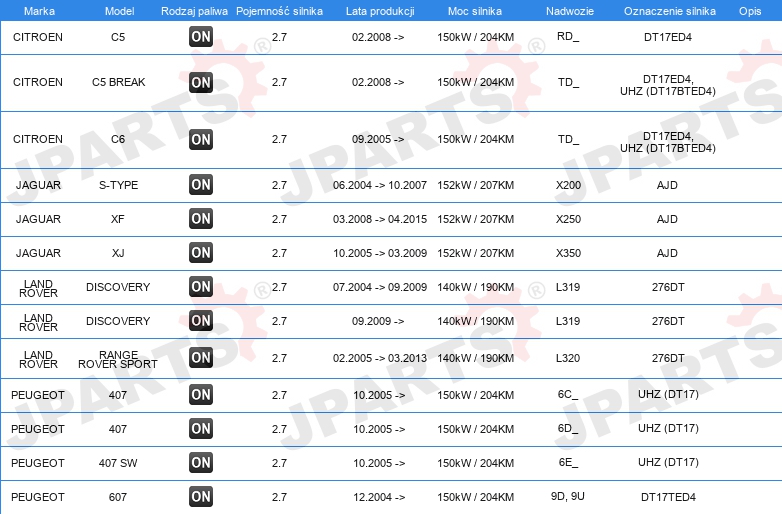
Task: Click the X350 body code cell
Action: click(568, 253)
